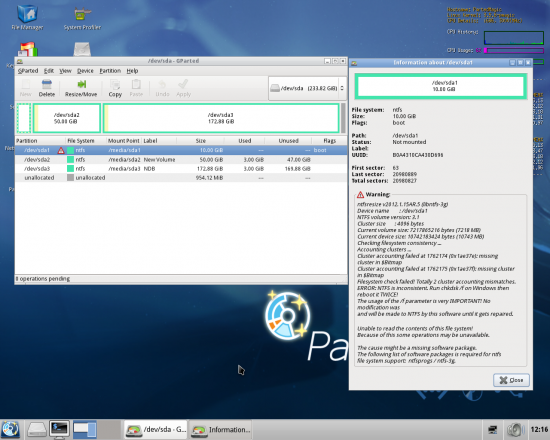
Task: Click the 172.88 GiB size cell
Action: tap(209, 169)
